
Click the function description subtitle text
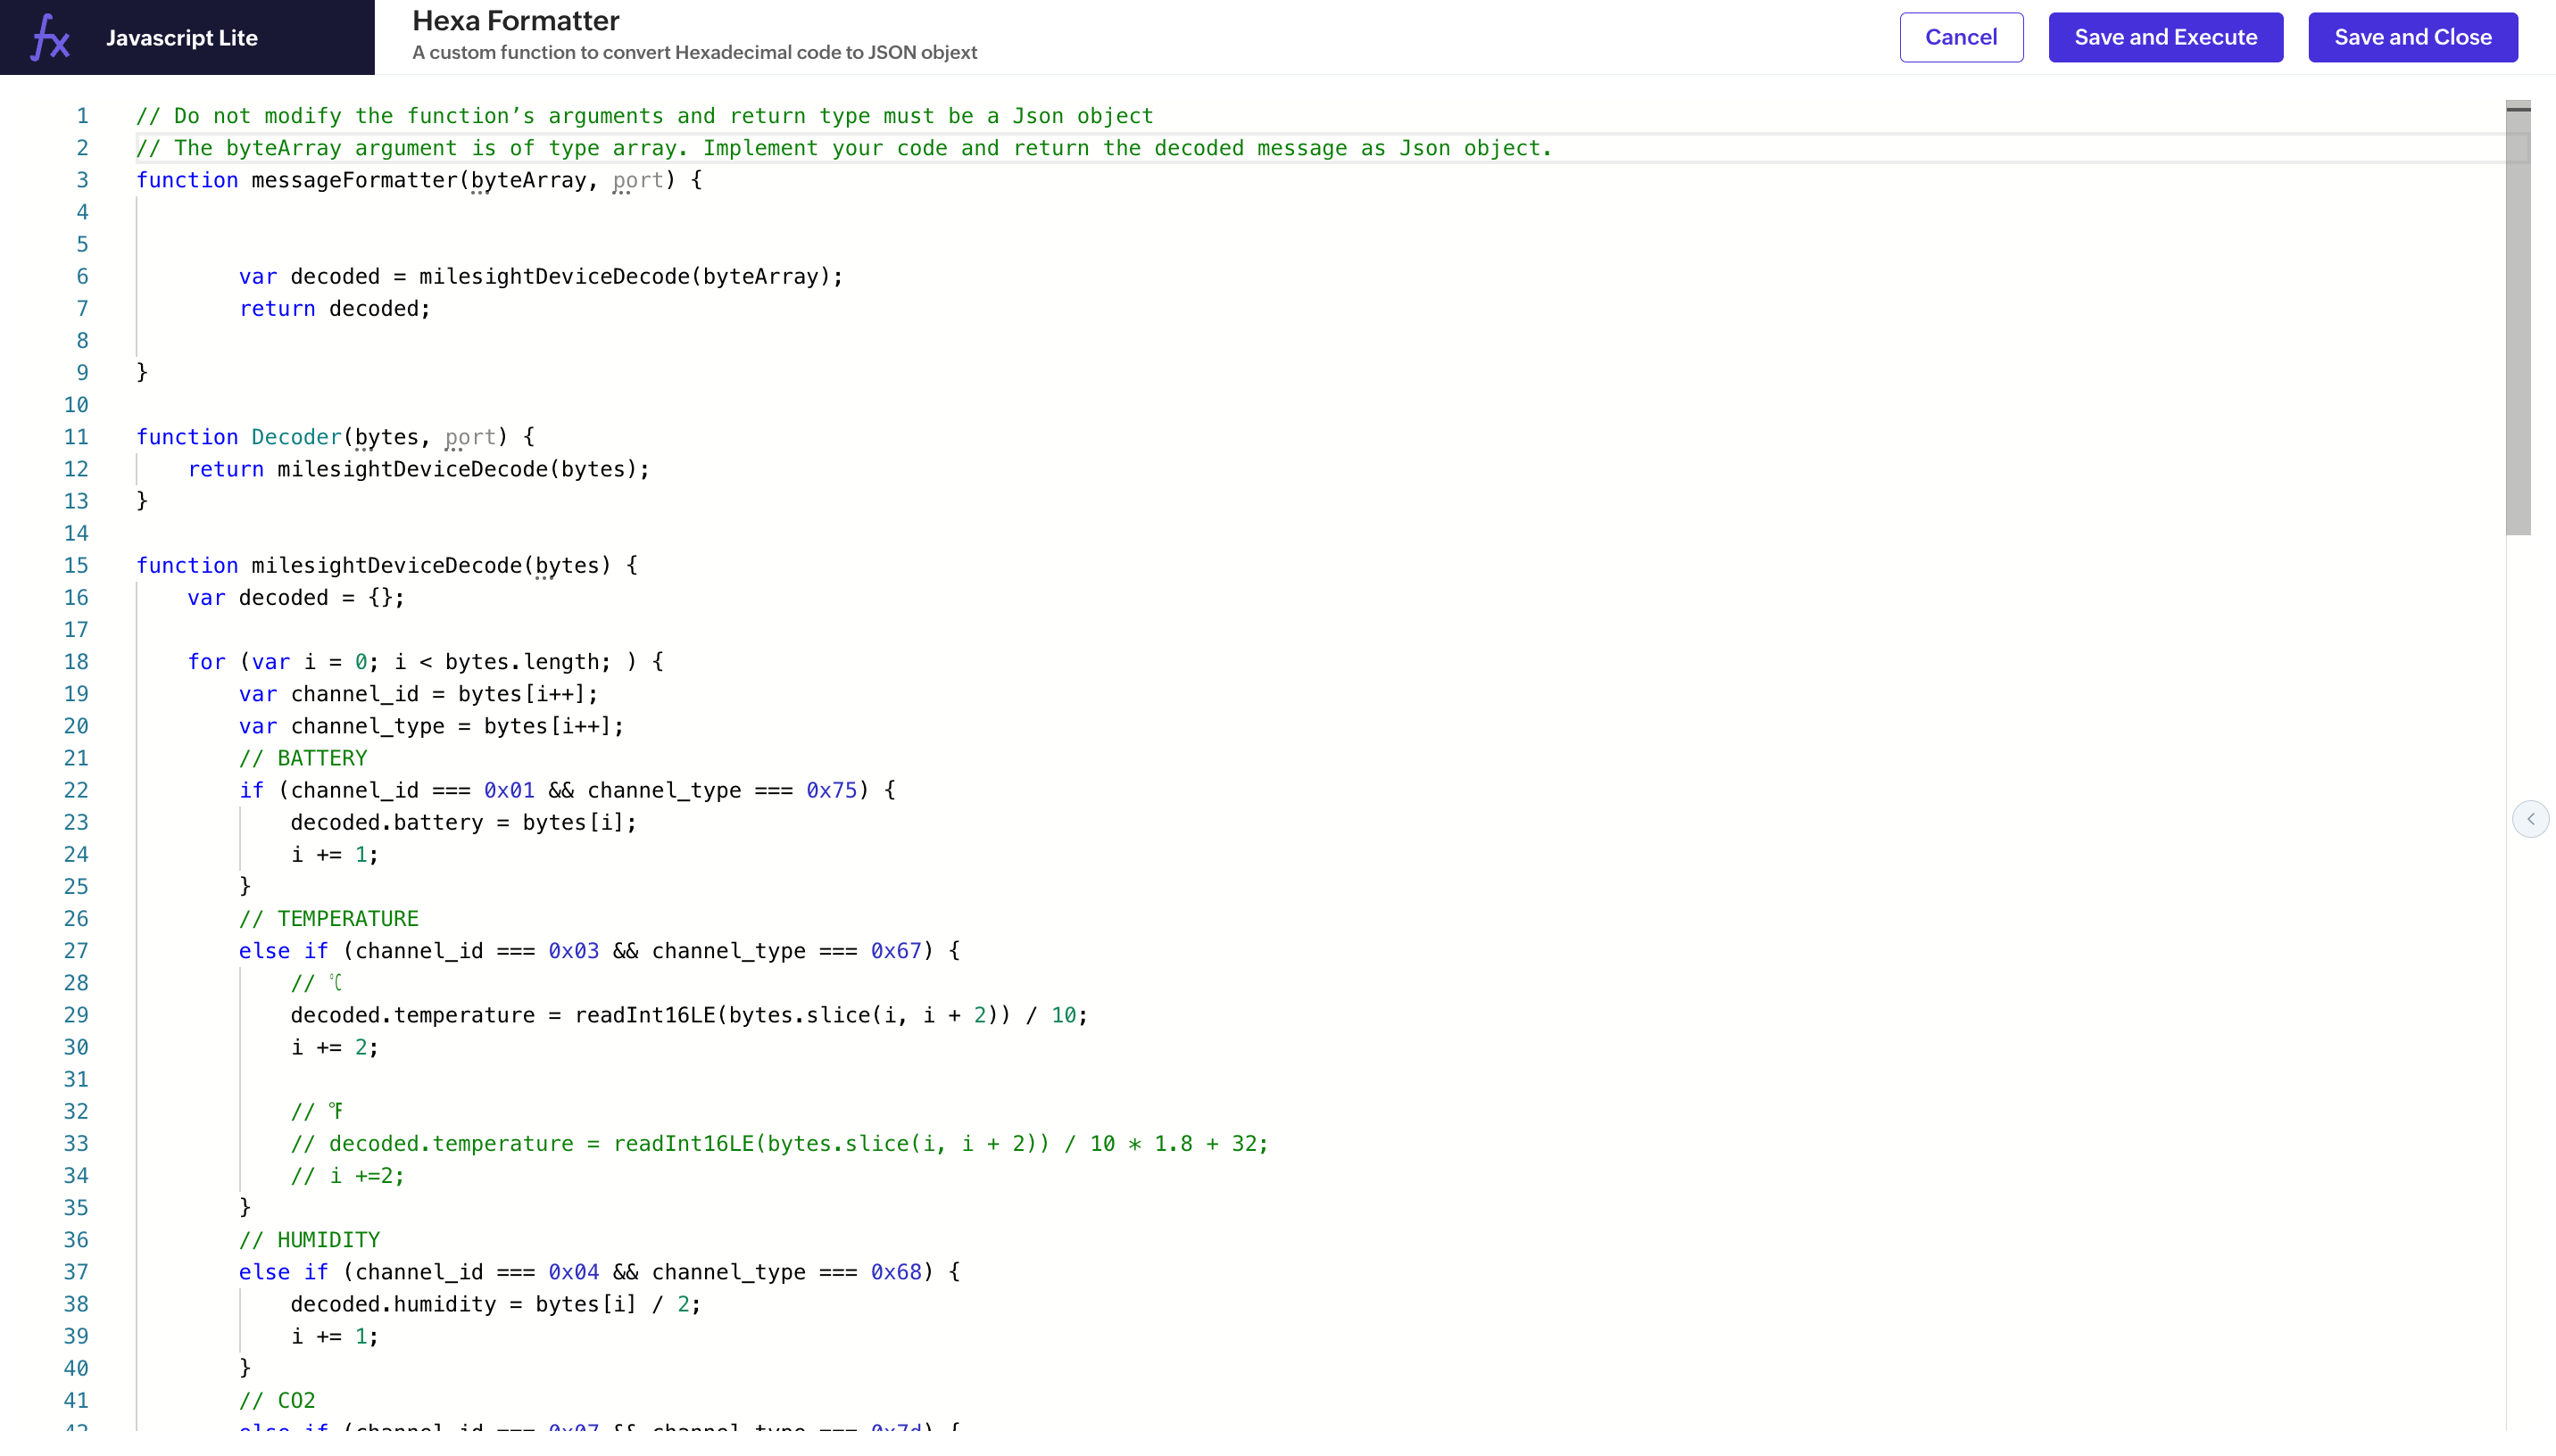point(694,52)
